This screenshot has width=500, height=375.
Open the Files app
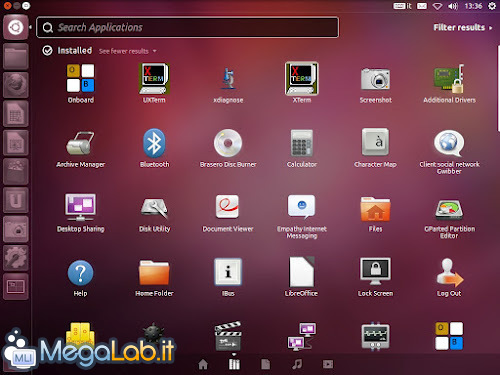tap(376, 214)
